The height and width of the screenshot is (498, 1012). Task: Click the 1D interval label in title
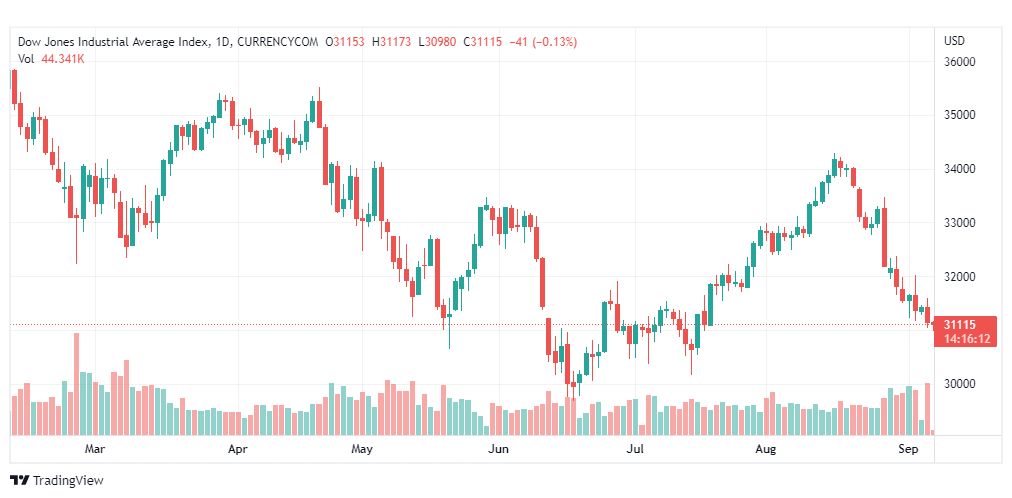pyautogui.click(x=223, y=42)
